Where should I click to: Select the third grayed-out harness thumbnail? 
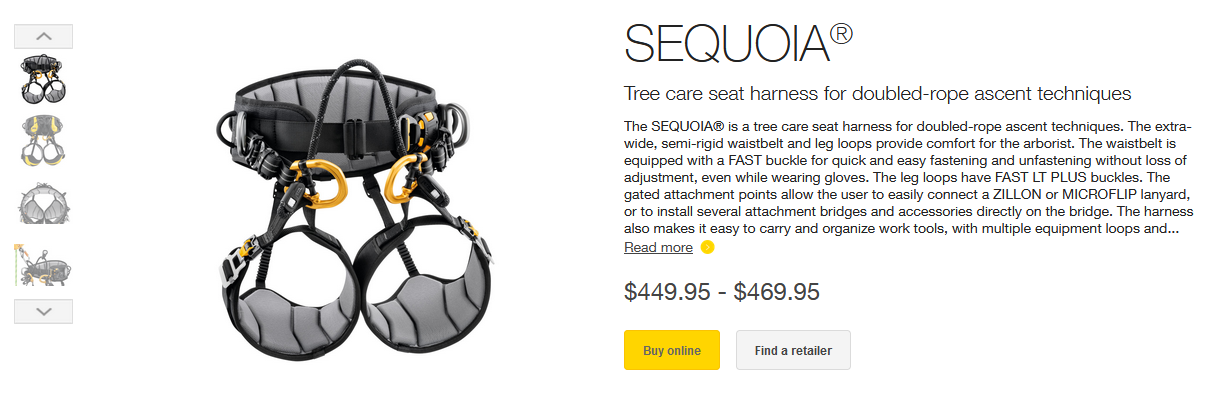(43, 203)
